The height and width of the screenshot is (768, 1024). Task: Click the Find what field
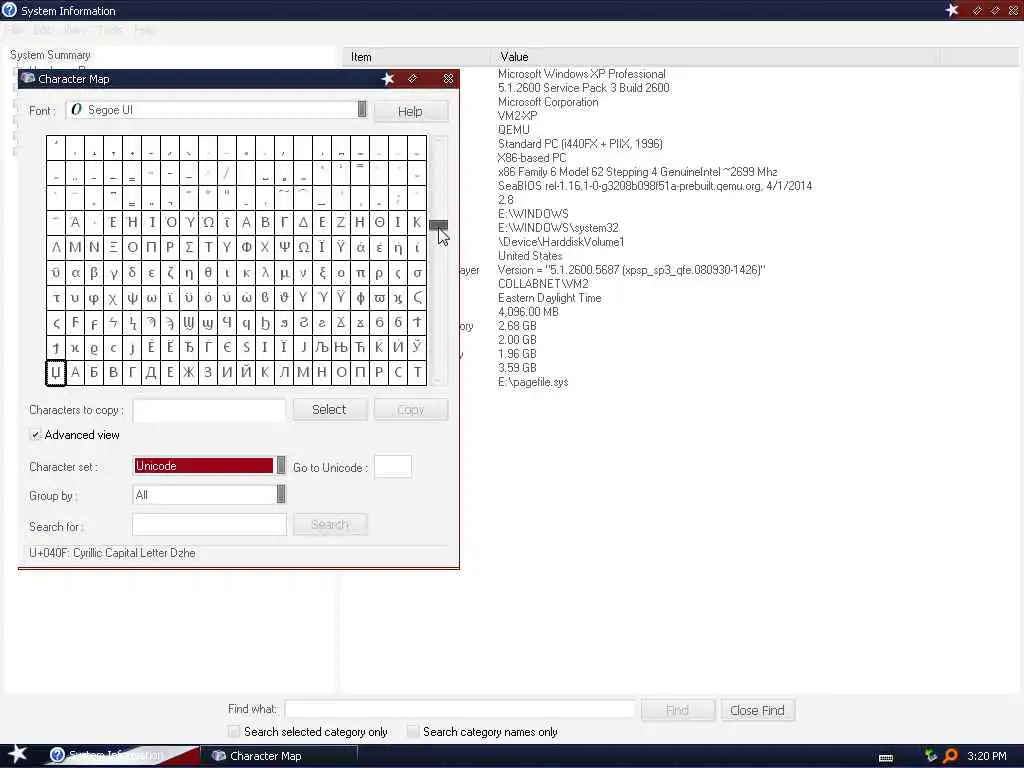tap(460, 709)
